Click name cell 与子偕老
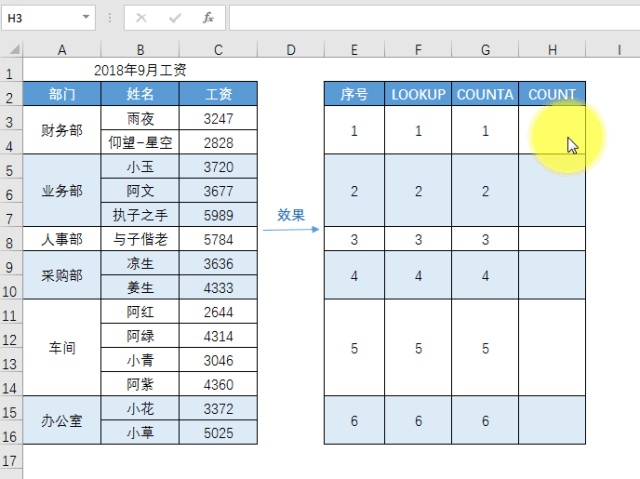The width and height of the screenshot is (640, 479). 140,239
